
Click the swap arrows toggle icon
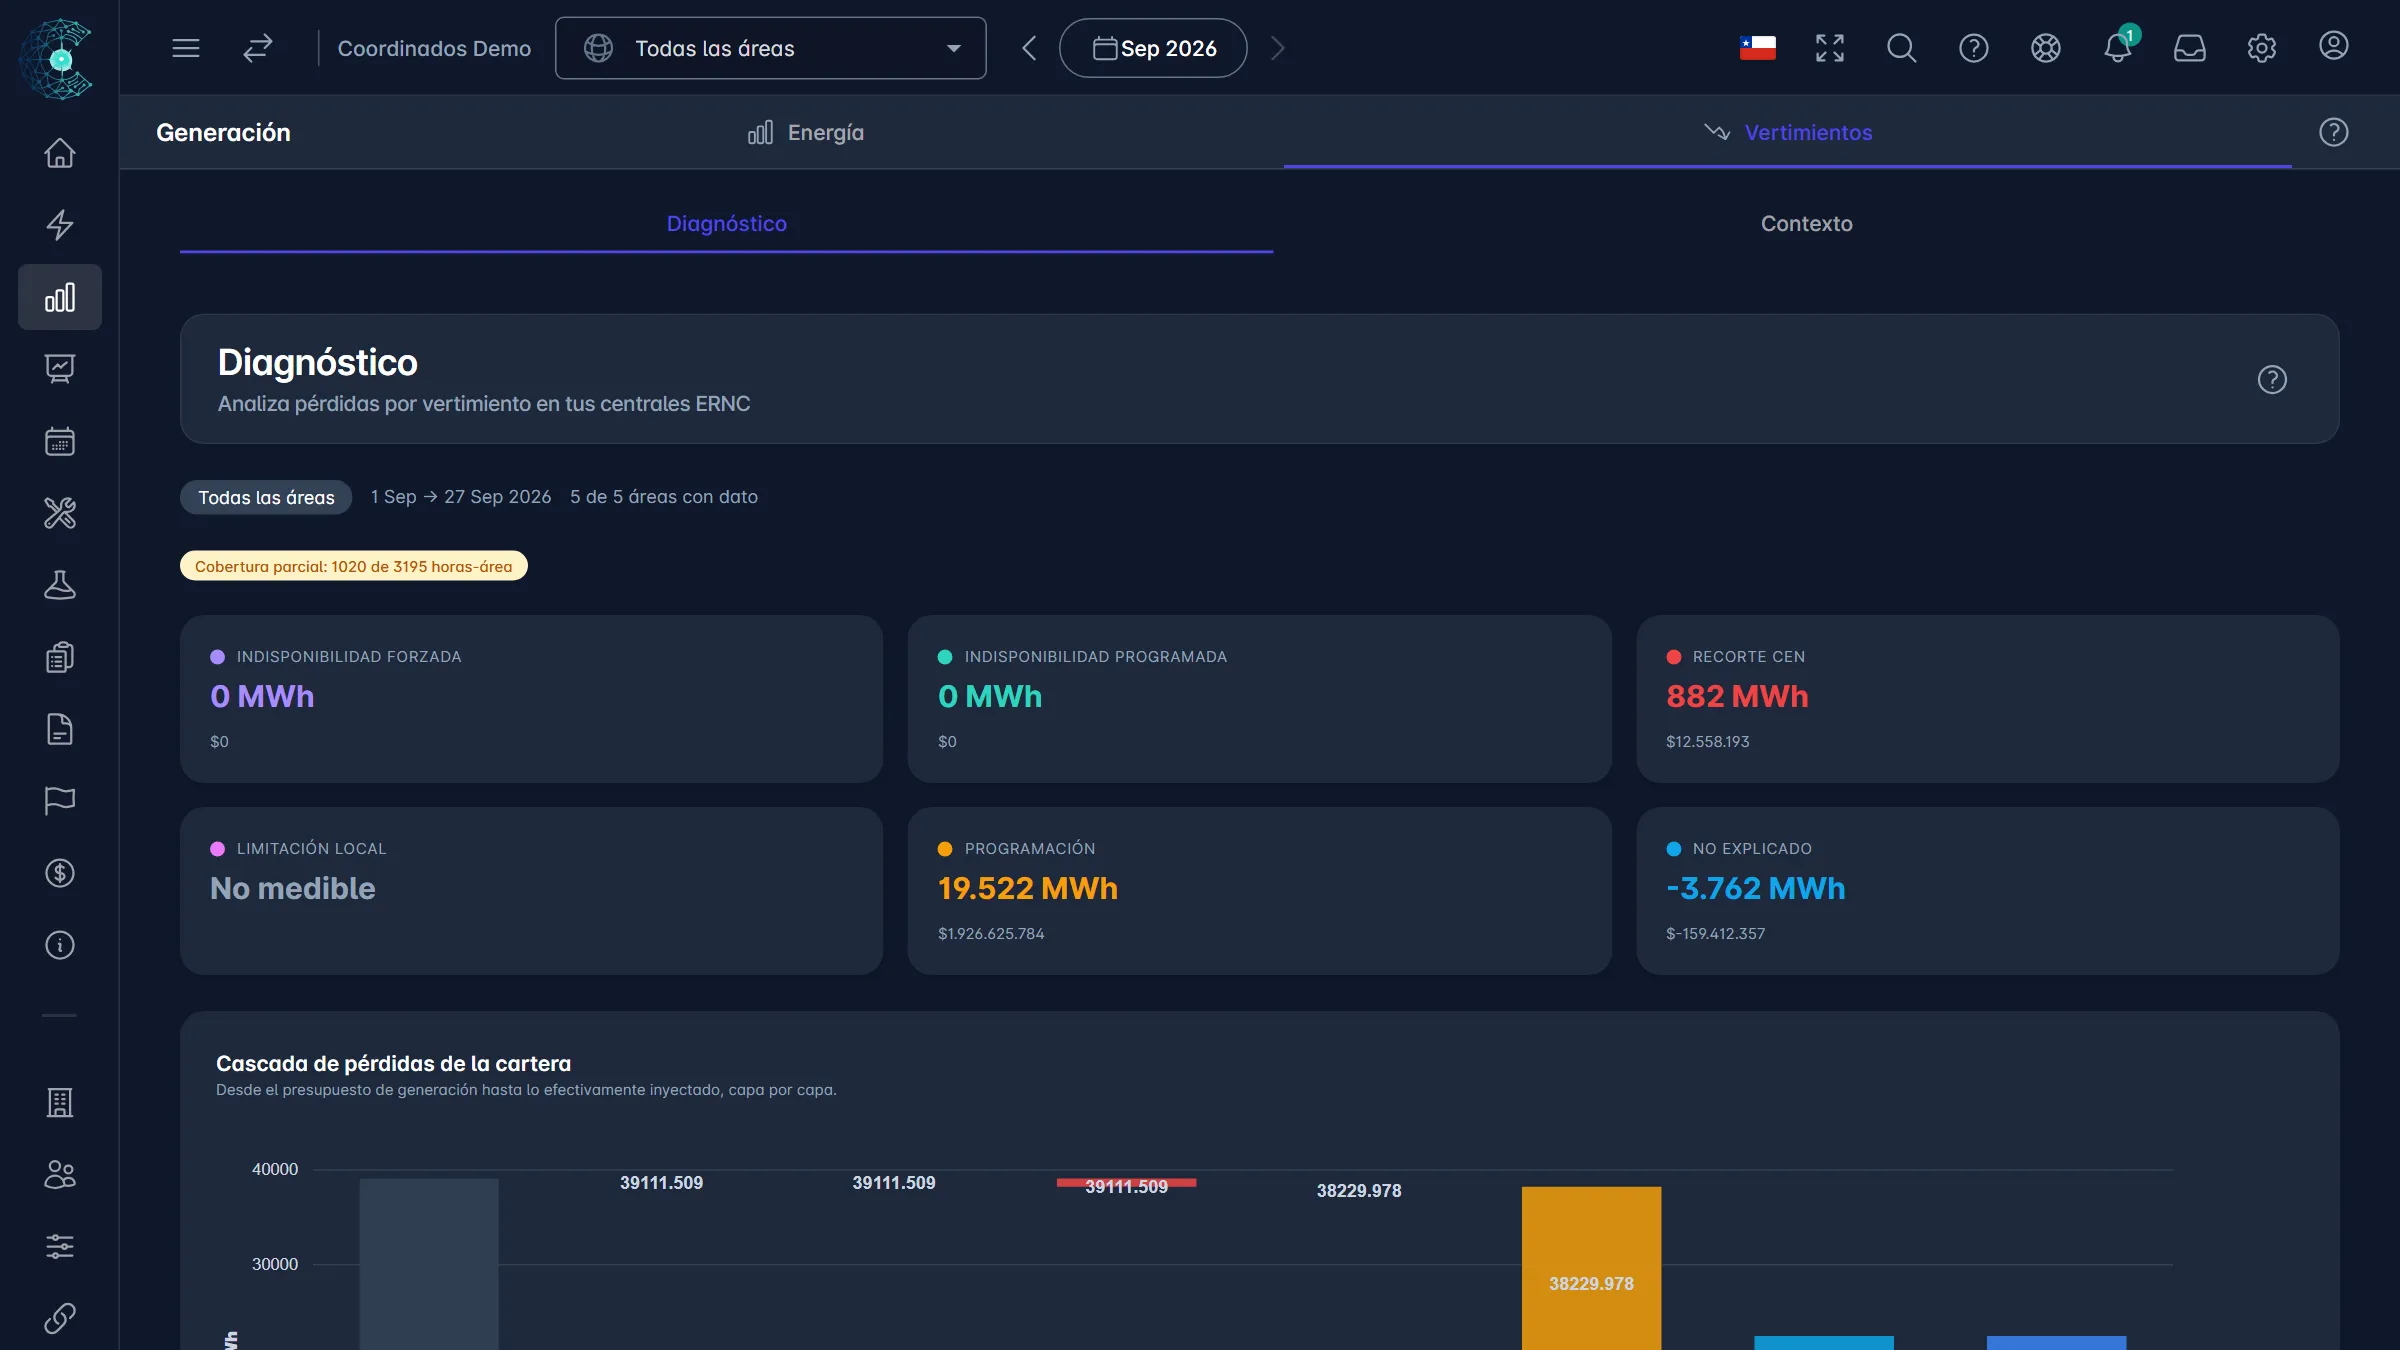(x=258, y=48)
